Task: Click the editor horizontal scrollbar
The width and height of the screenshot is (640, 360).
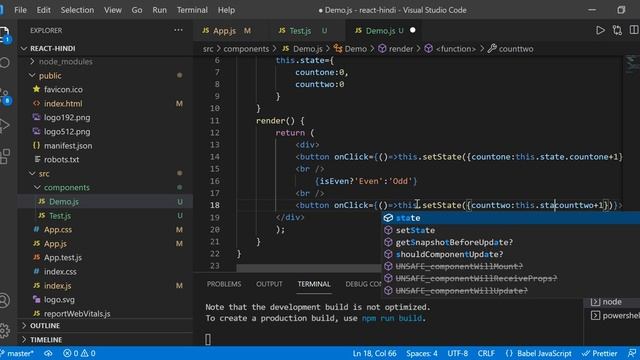Action: pyautogui.click(x=309, y=268)
